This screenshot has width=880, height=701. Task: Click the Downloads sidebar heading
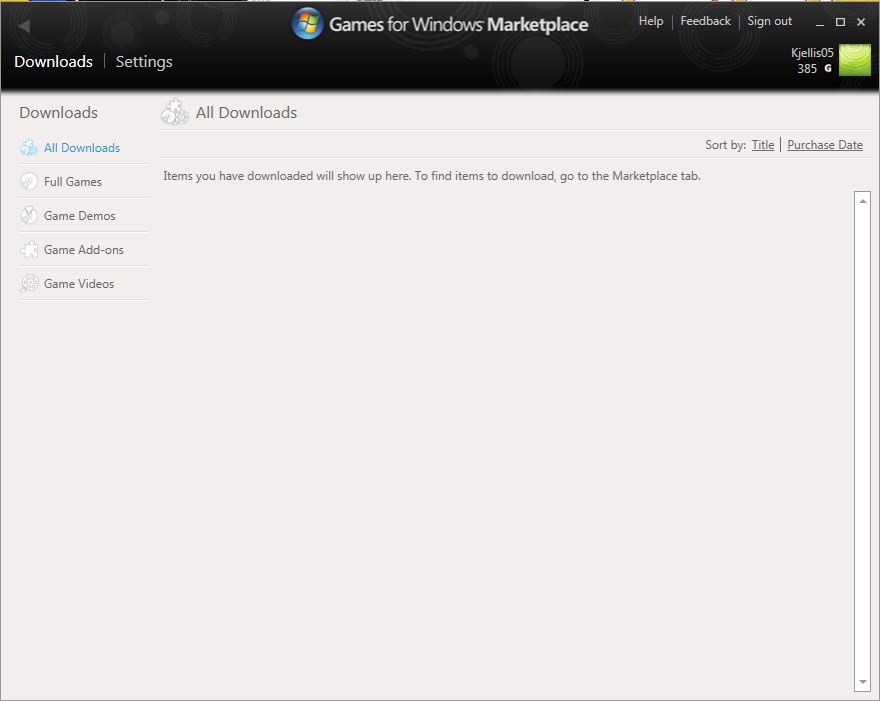(58, 112)
